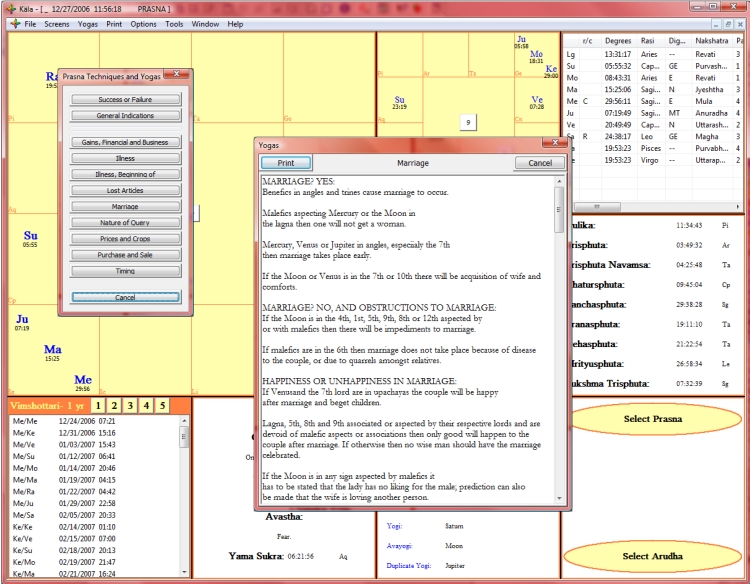Image resolution: width=750 pixels, height=584 pixels.
Task: Click the Select Arudha oval button
Action: pos(653,556)
